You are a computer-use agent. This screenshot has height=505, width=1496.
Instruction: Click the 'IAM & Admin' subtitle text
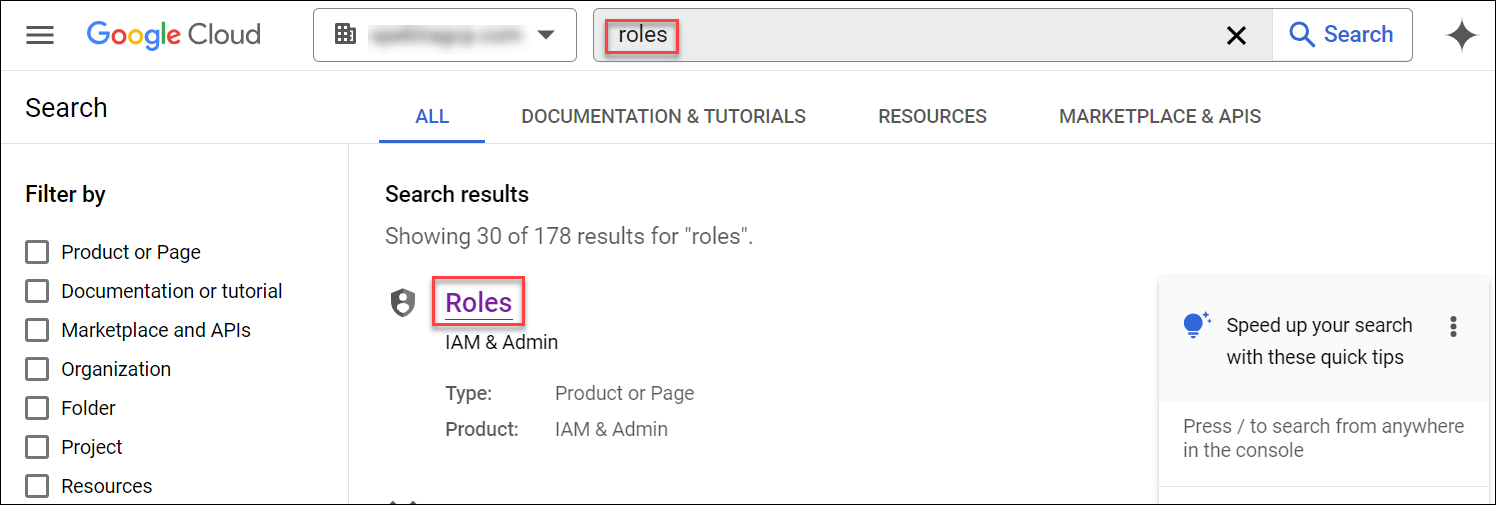(x=501, y=342)
